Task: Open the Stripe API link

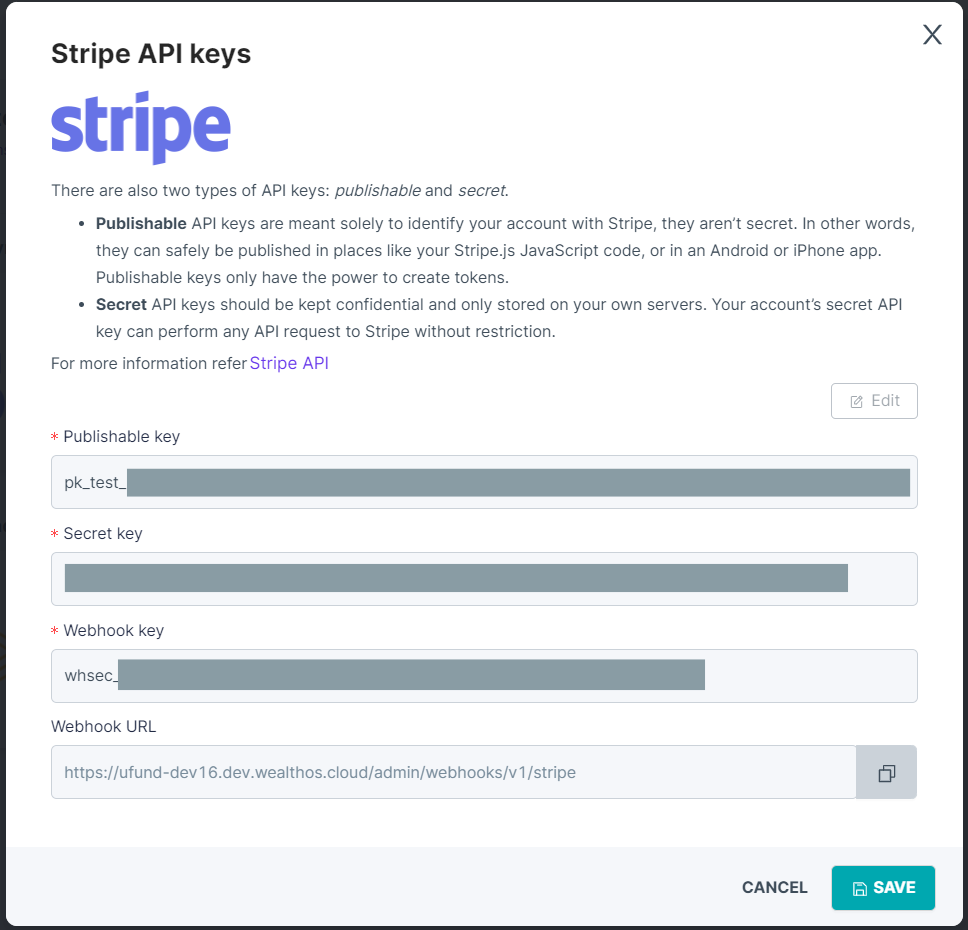Action: 289,363
